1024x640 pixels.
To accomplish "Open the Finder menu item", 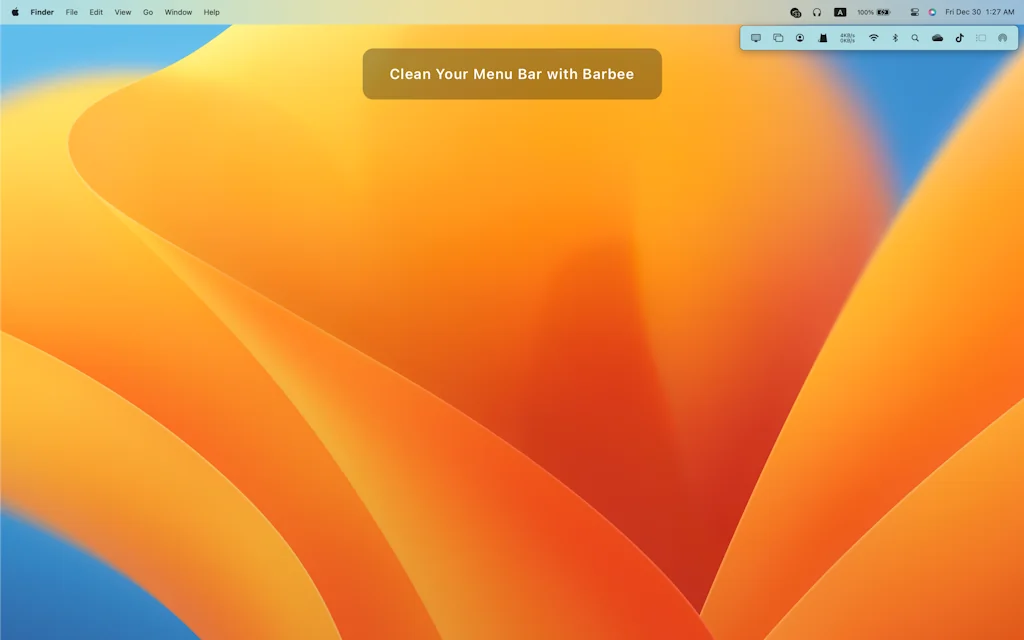I will coord(42,12).
